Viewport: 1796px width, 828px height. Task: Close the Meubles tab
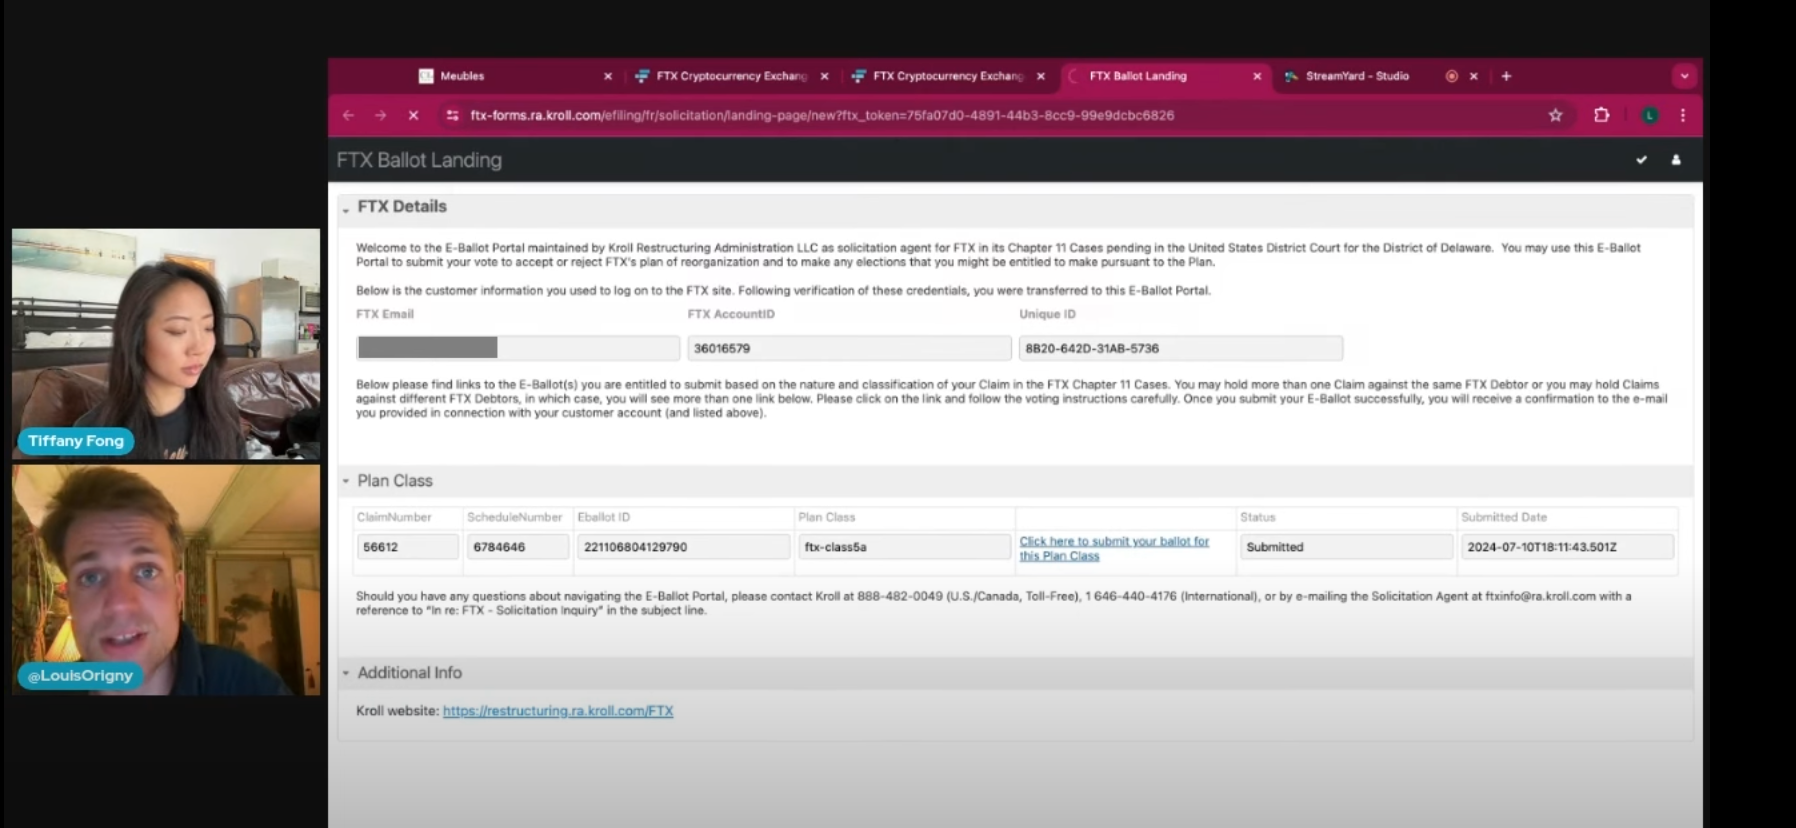pyautogui.click(x=608, y=76)
